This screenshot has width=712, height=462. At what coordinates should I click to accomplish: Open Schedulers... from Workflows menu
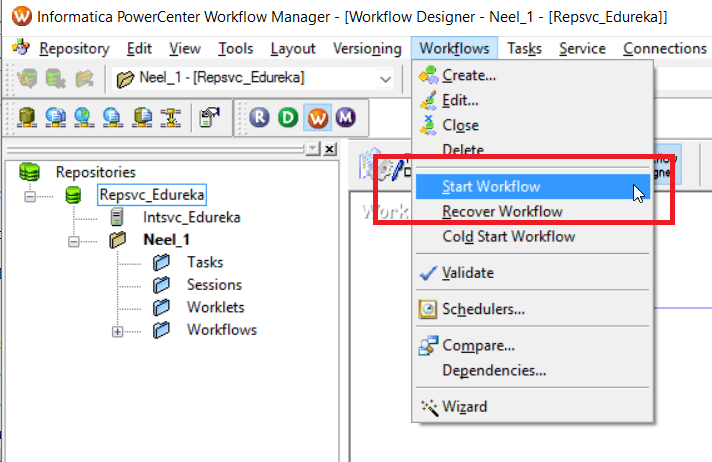click(532, 309)
